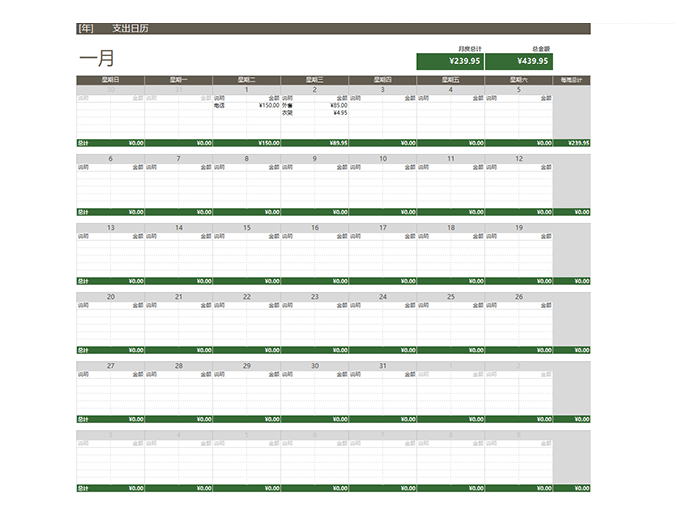675x520 pixels.
Task: Select date cell 23
Action: pos(315,297)
